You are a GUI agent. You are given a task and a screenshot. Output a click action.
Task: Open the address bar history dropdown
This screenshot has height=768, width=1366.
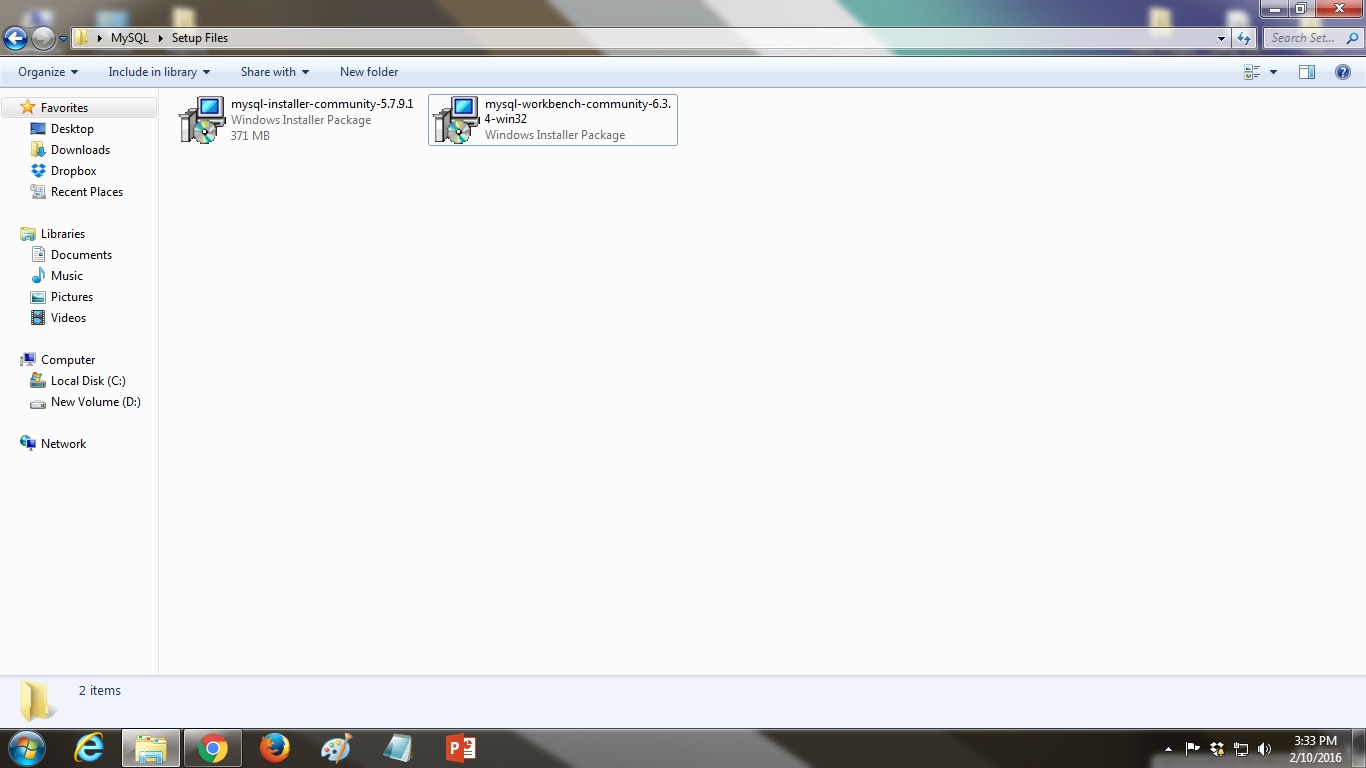click(1221, 38)
